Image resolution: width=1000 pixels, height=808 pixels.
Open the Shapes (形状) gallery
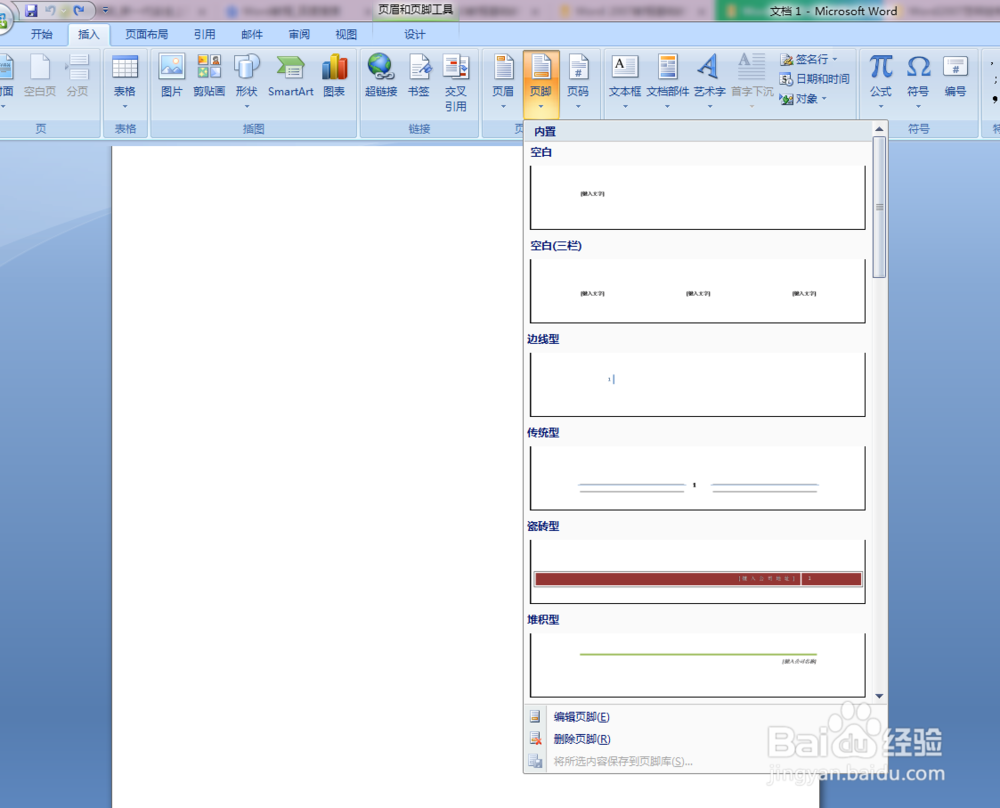[247, 82]
